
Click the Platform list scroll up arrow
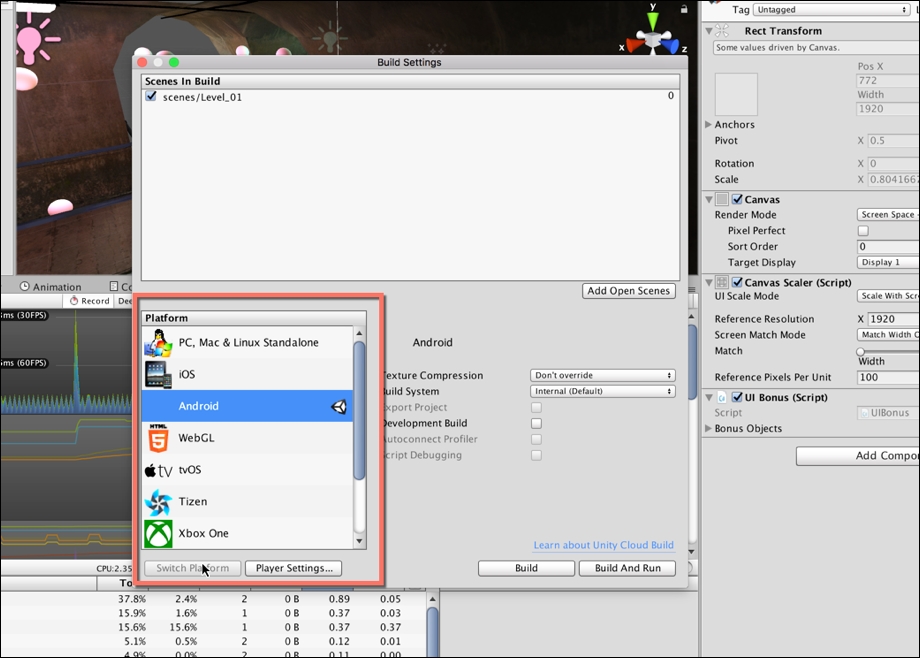tap(360, 333)
